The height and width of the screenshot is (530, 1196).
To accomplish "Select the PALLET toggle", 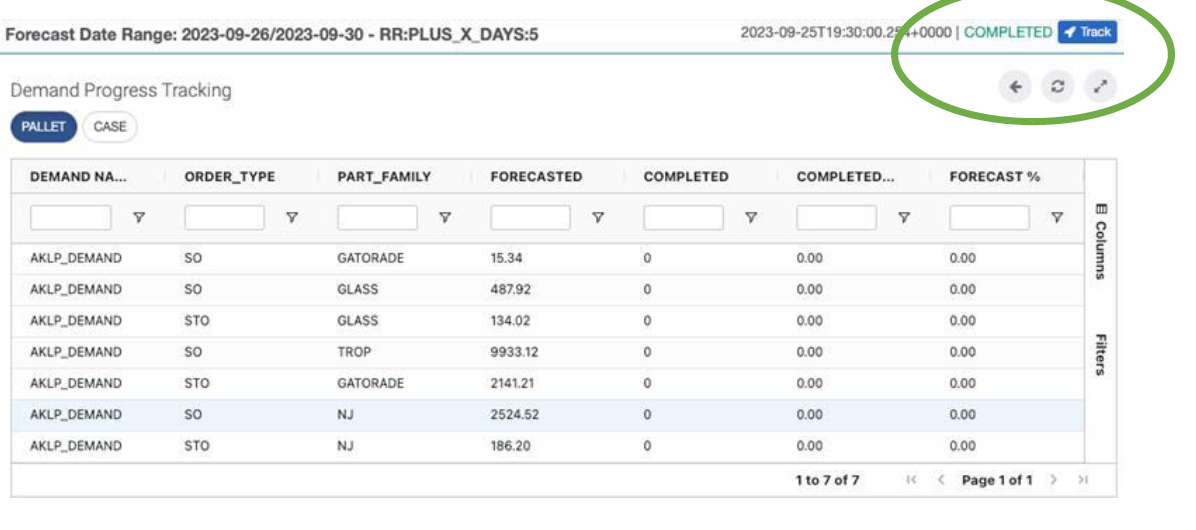I will [43, 127].
